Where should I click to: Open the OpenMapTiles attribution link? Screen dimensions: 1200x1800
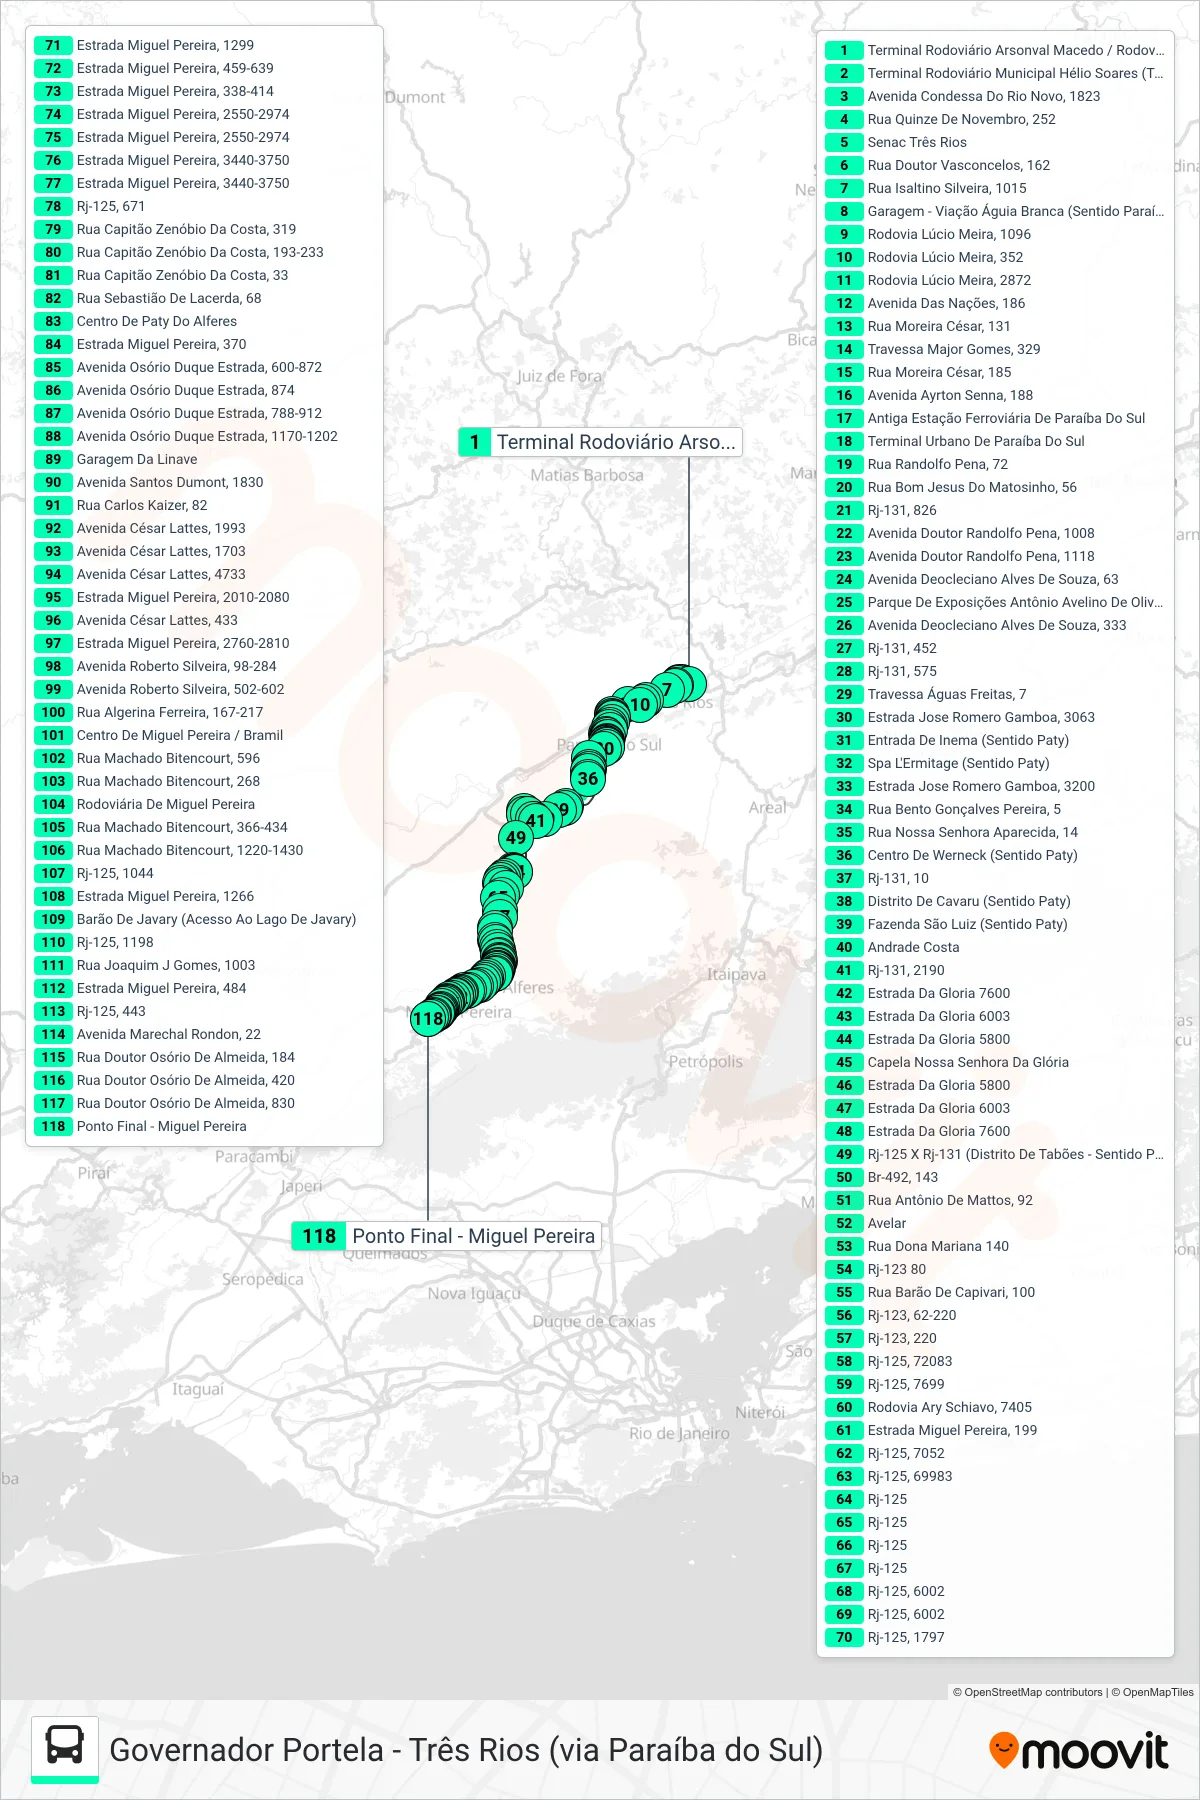coord(1153,1692)
